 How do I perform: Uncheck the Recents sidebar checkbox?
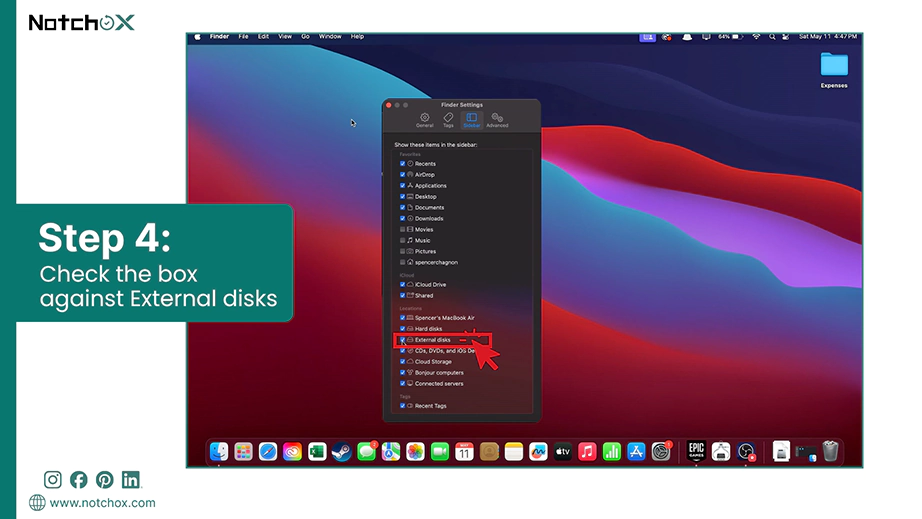tap(403, 164)
